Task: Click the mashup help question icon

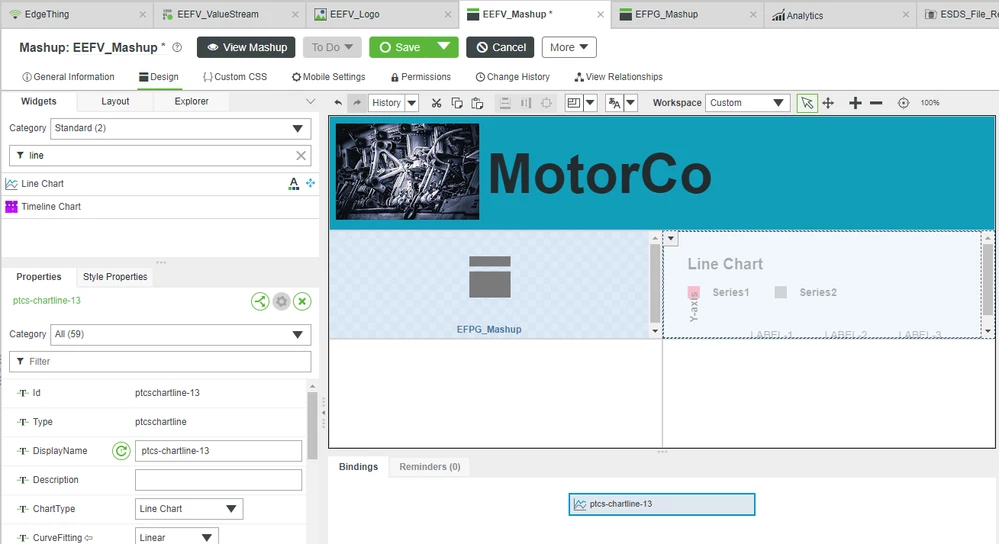Action: [x=177, y=47]
